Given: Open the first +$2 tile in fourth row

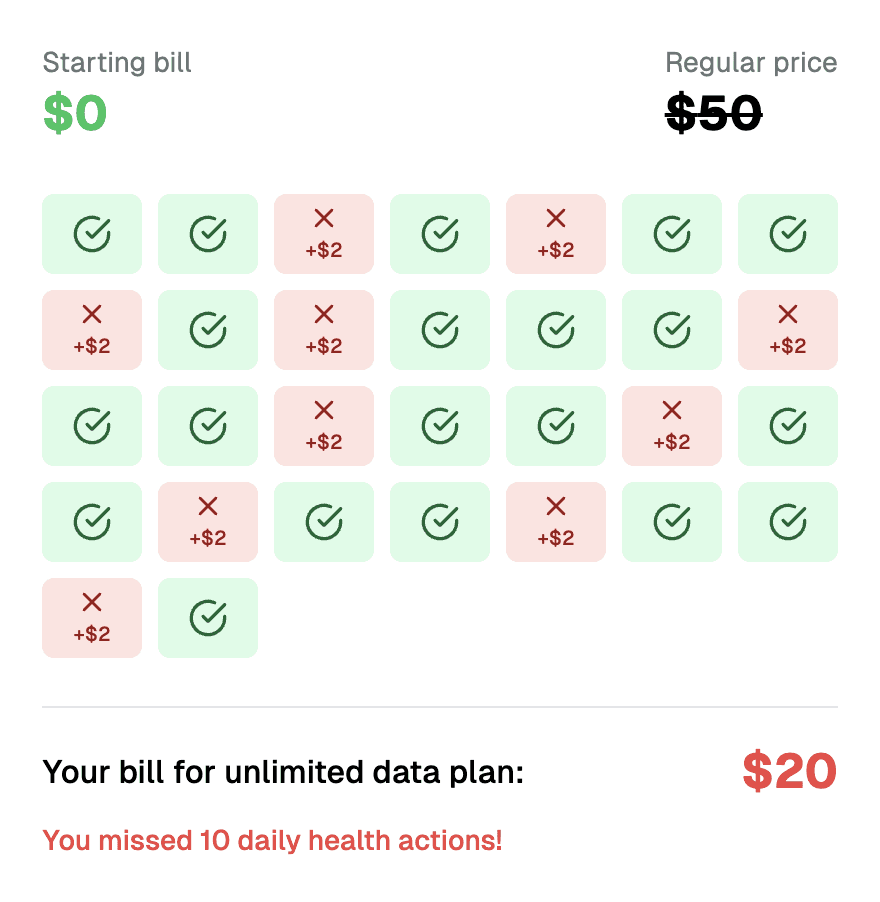Looking at the screenshot, I should [x=208, y=522].
